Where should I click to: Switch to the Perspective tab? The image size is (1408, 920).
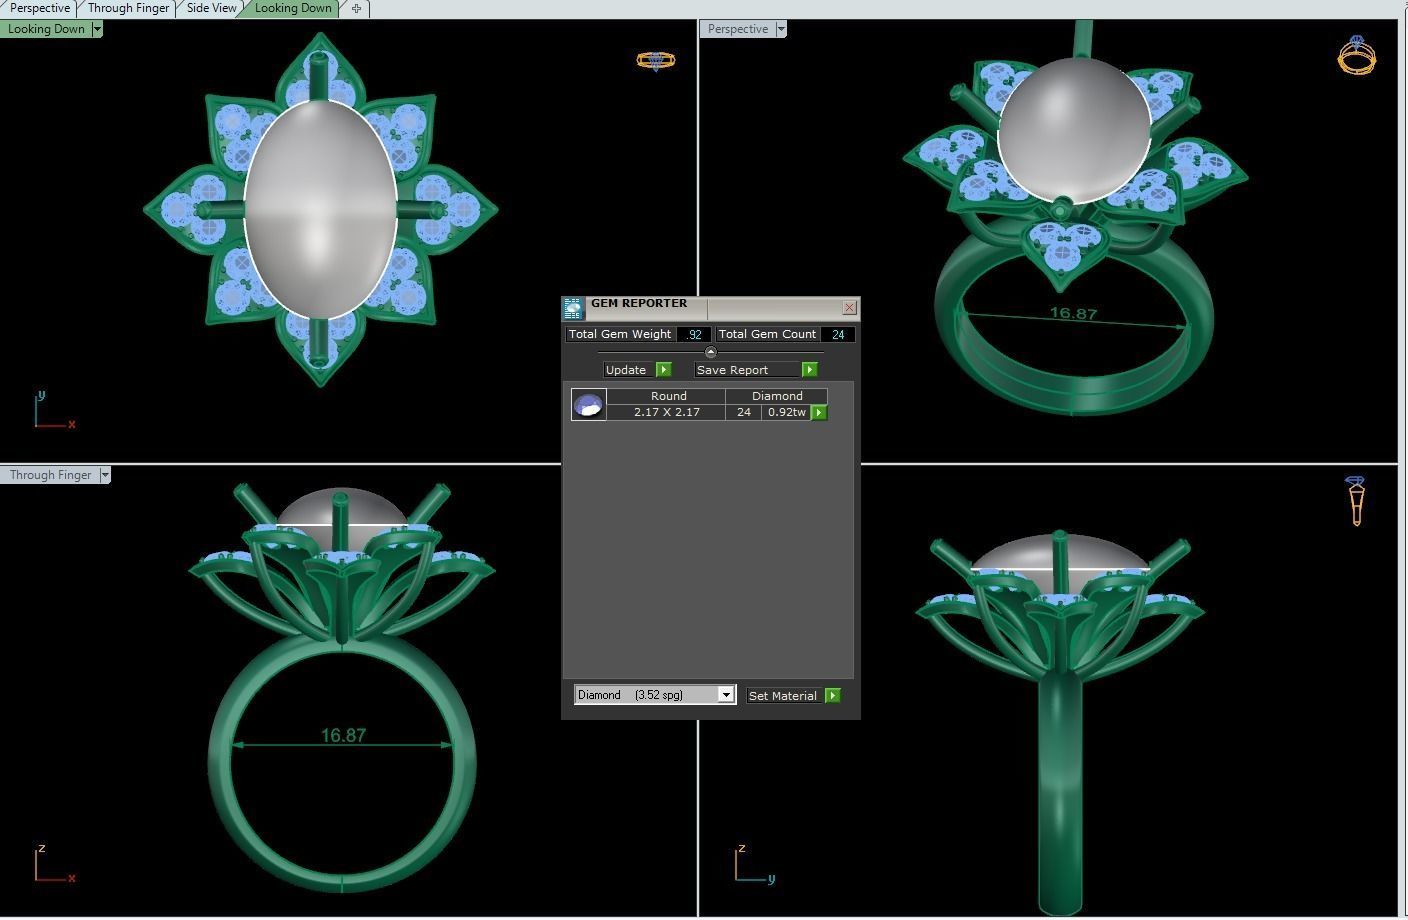[39, 8]
